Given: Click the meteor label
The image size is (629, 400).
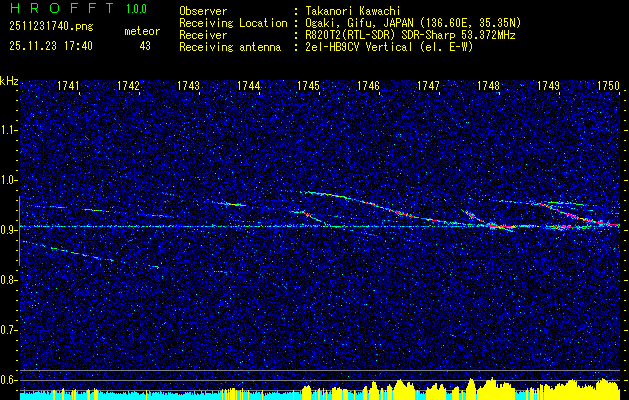Looking at the screenshot, I should tap(142, 31).
